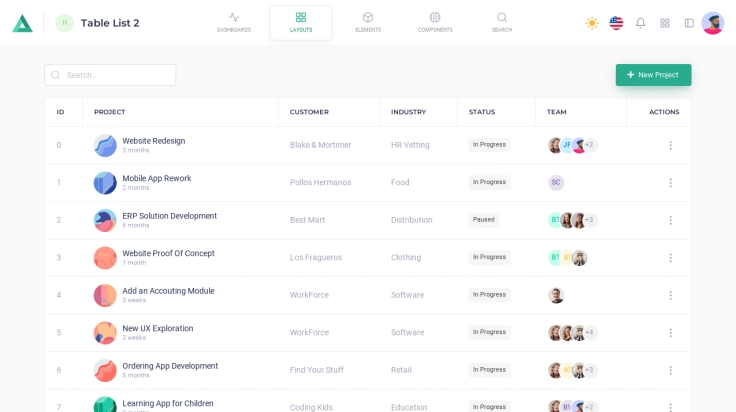Open the Search icon in top navigation

[502, 22]
